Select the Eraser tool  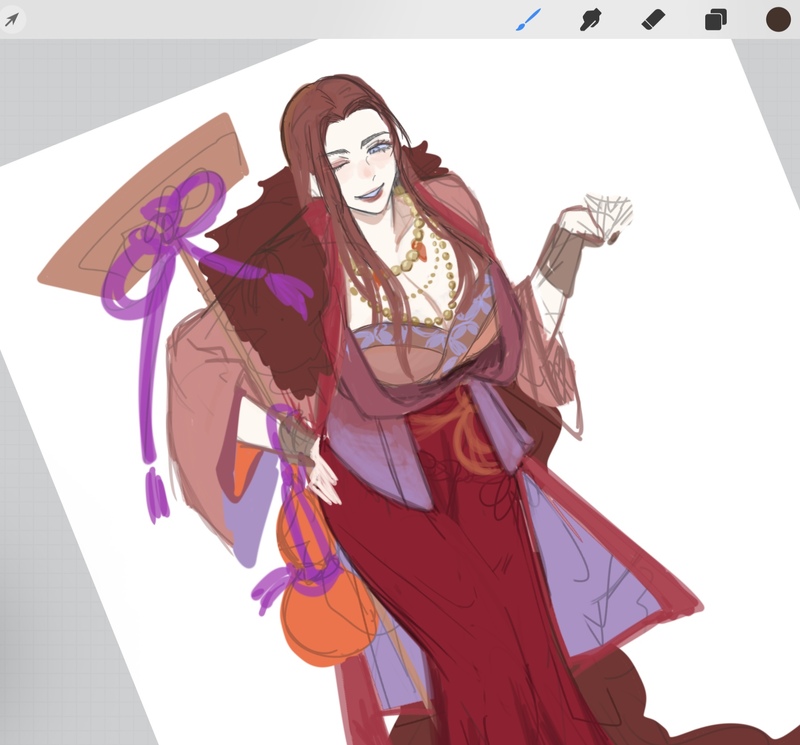coord(652,19)
